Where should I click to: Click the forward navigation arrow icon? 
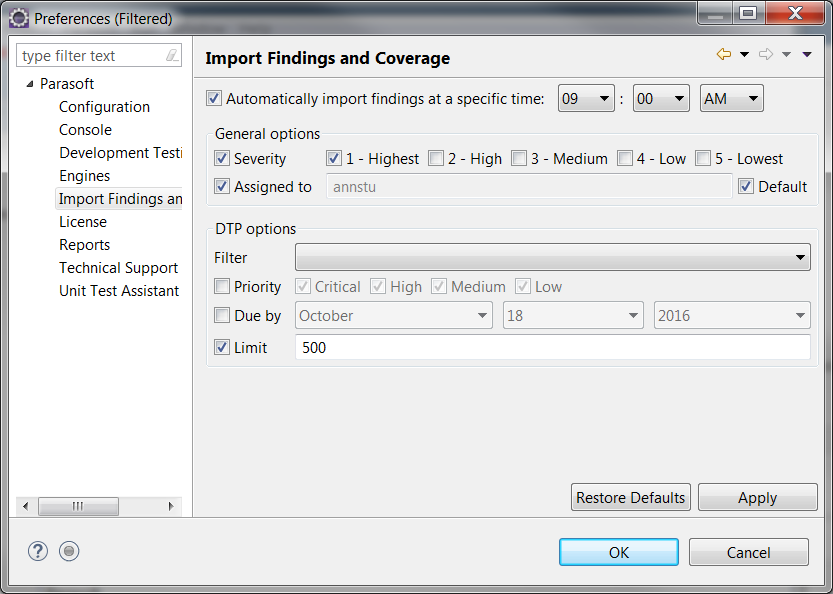pyautogui.click(x=766, y=54)
